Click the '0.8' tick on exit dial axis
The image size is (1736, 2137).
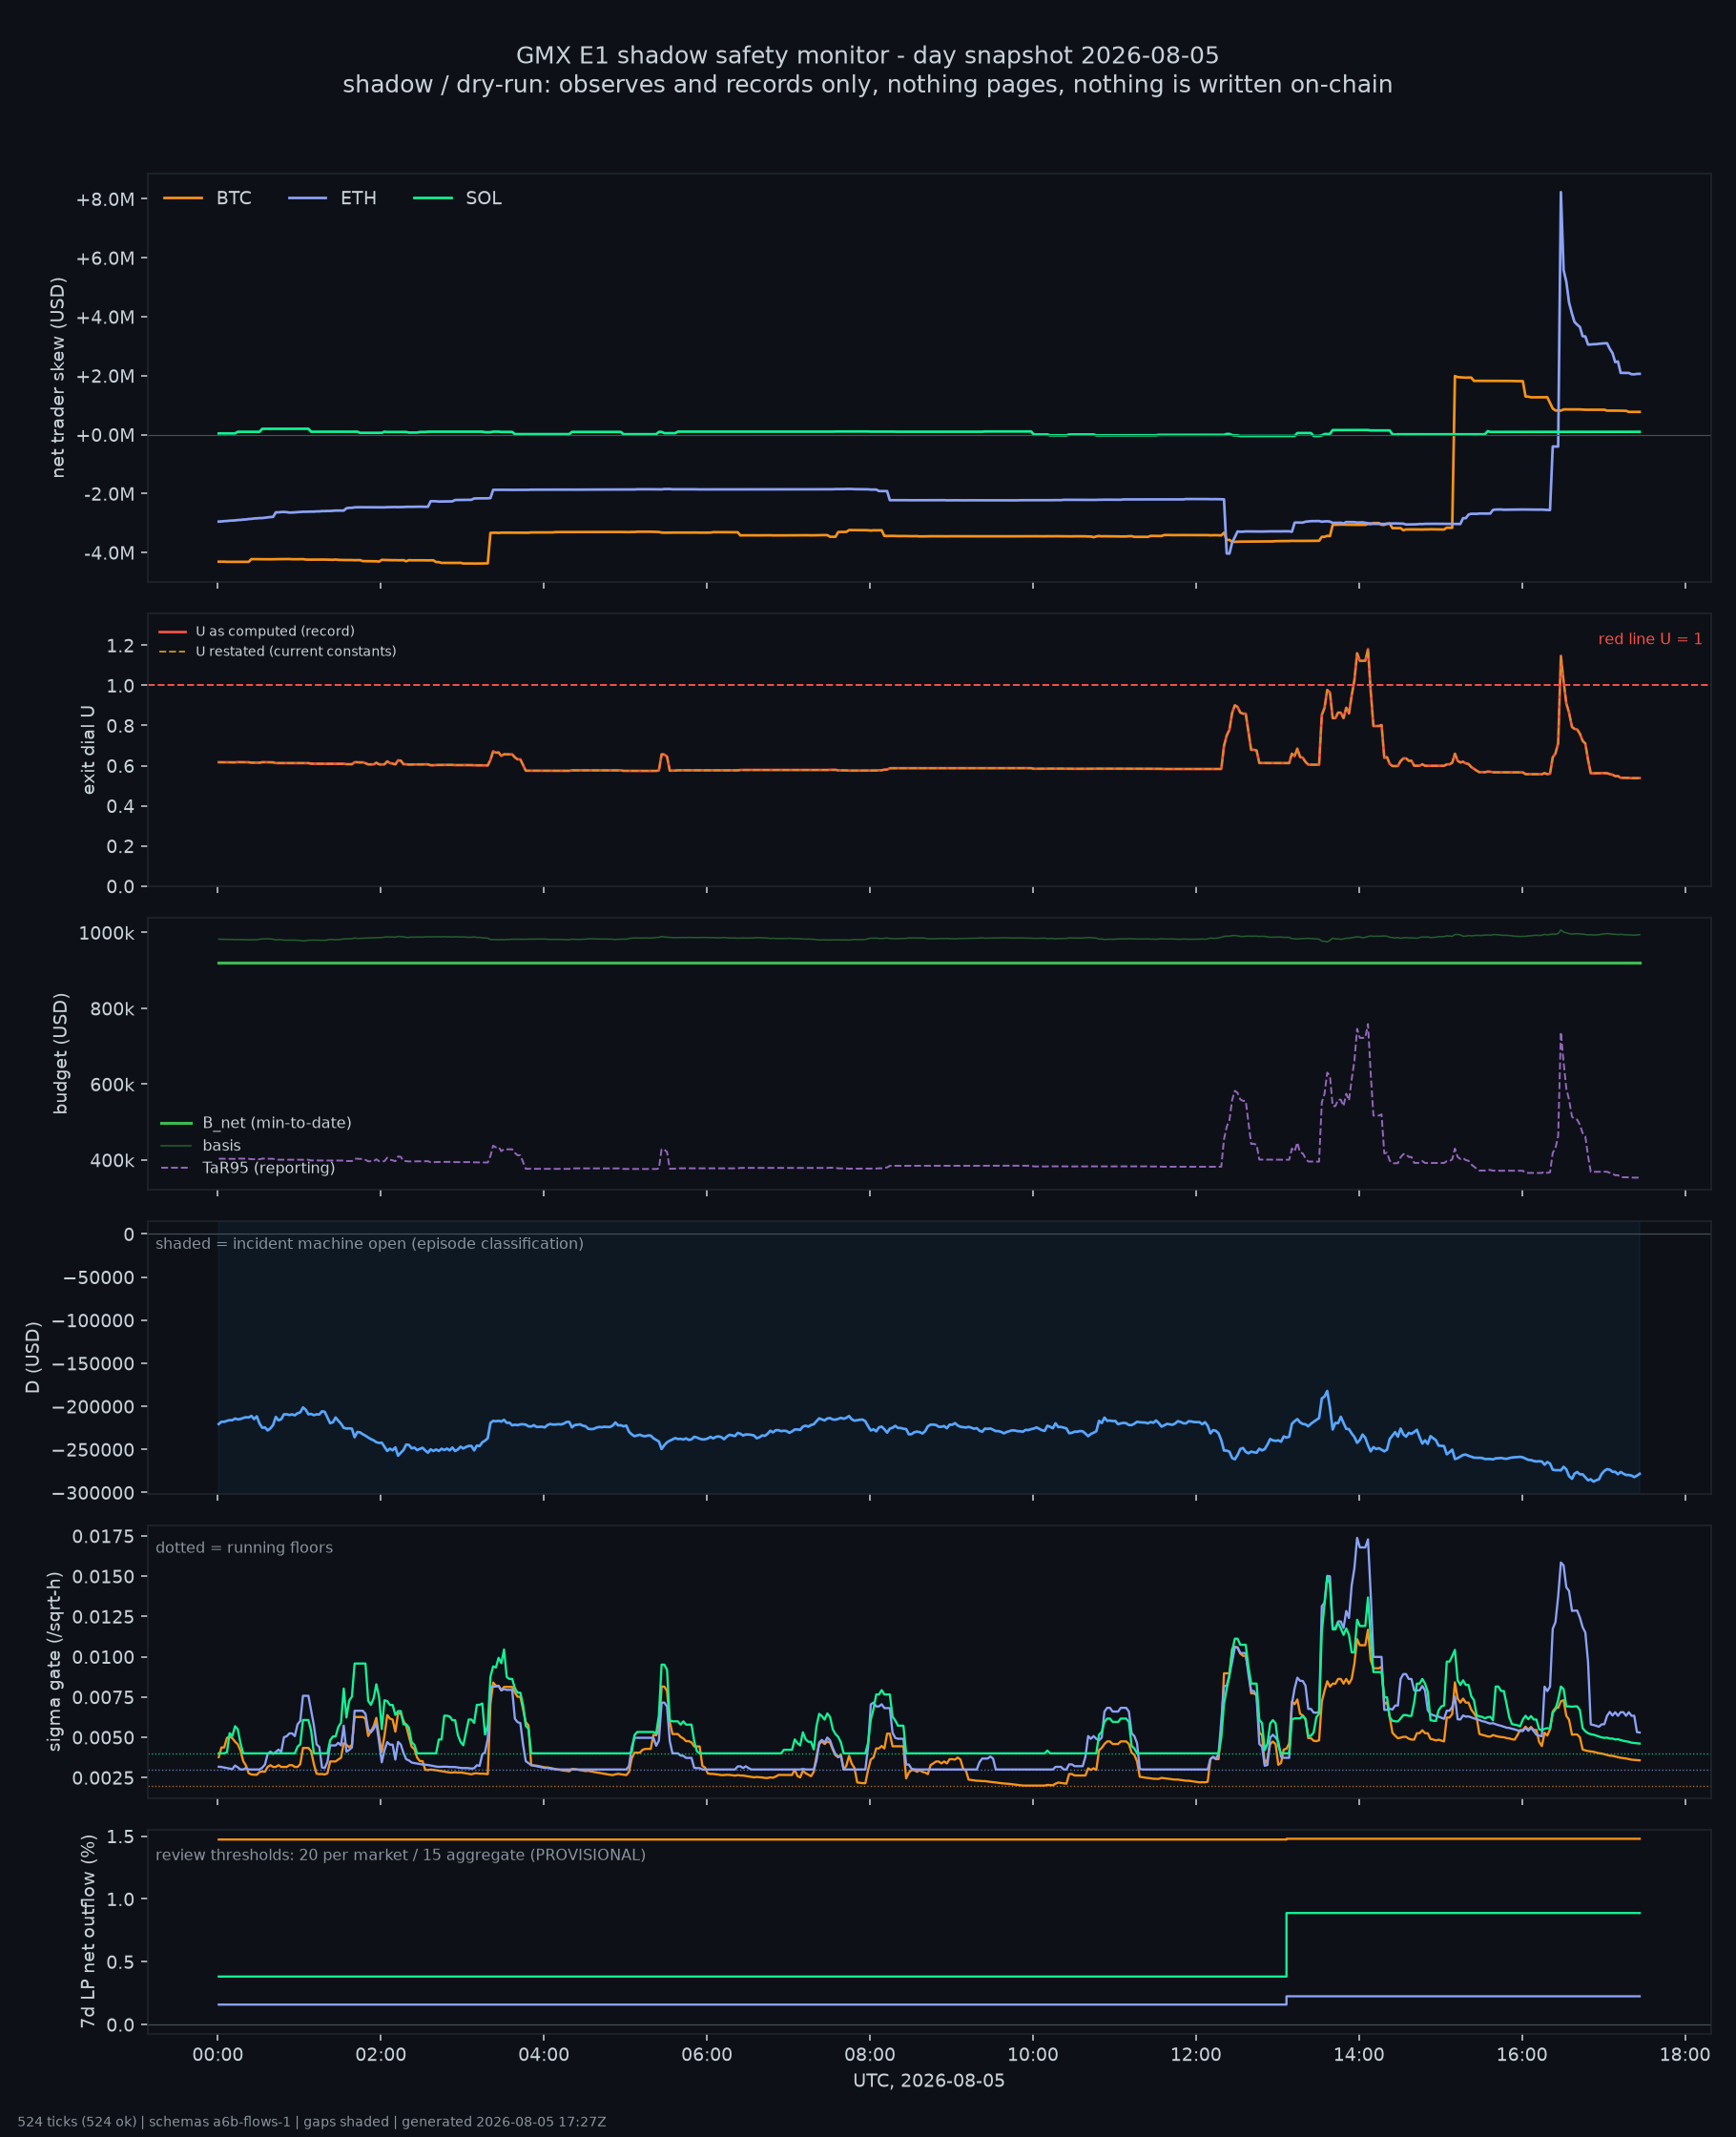[x=121, y=727]
